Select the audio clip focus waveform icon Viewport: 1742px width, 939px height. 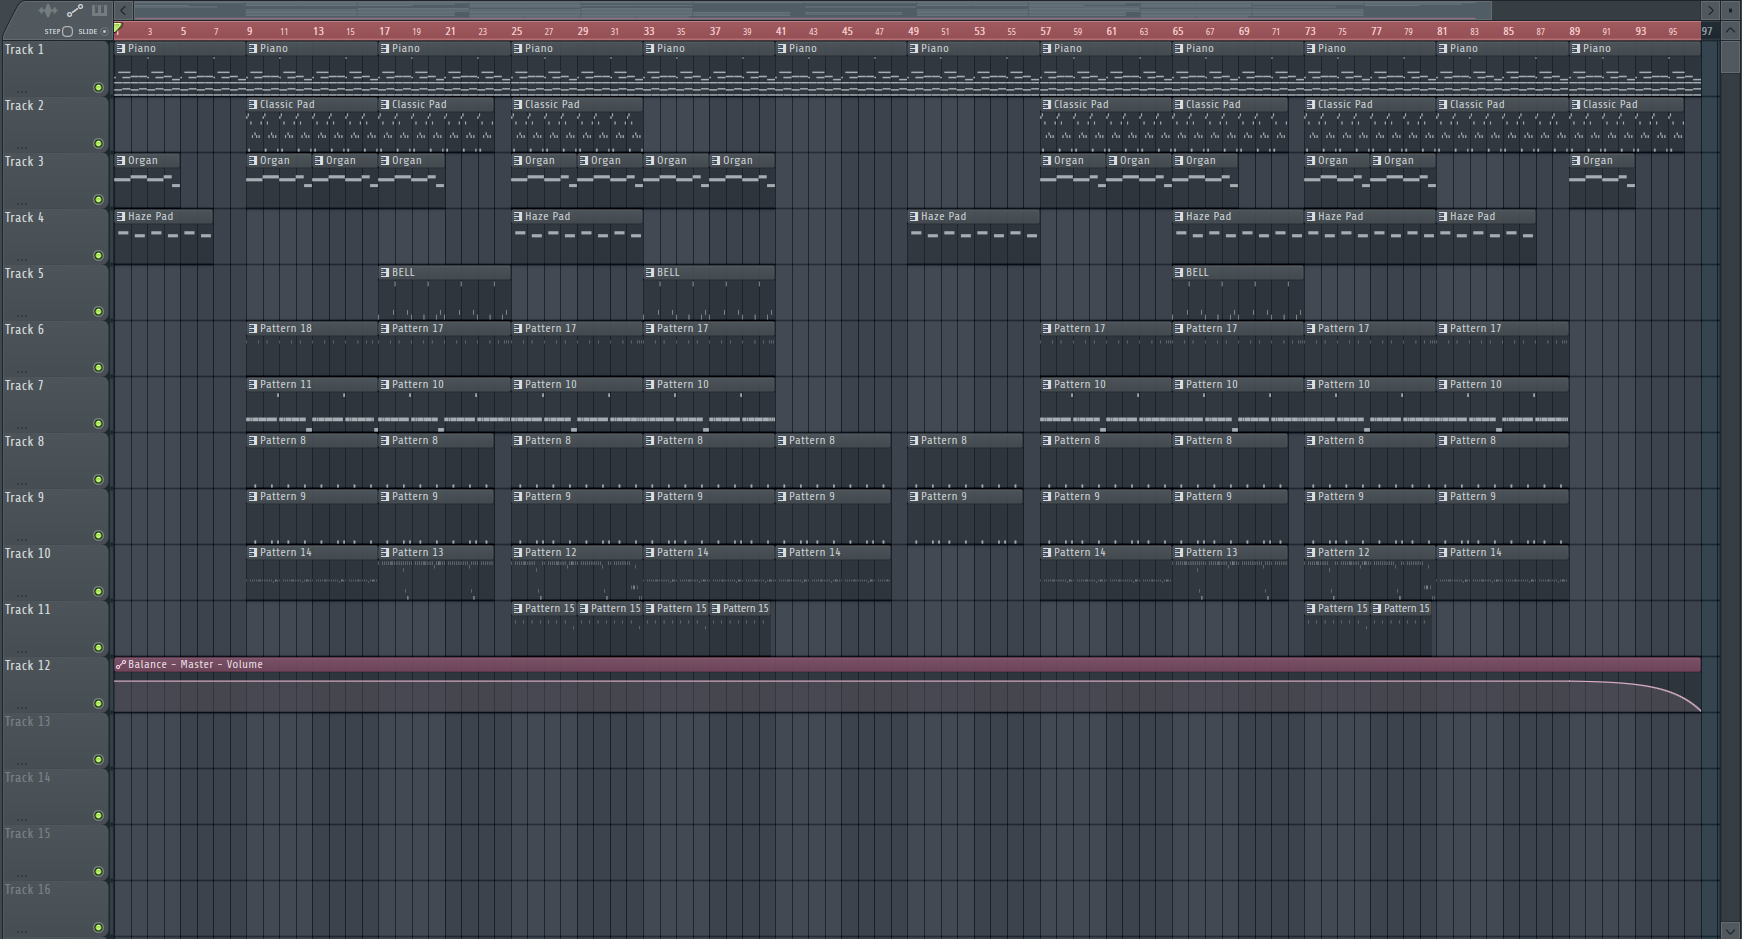tap(47, 10)
